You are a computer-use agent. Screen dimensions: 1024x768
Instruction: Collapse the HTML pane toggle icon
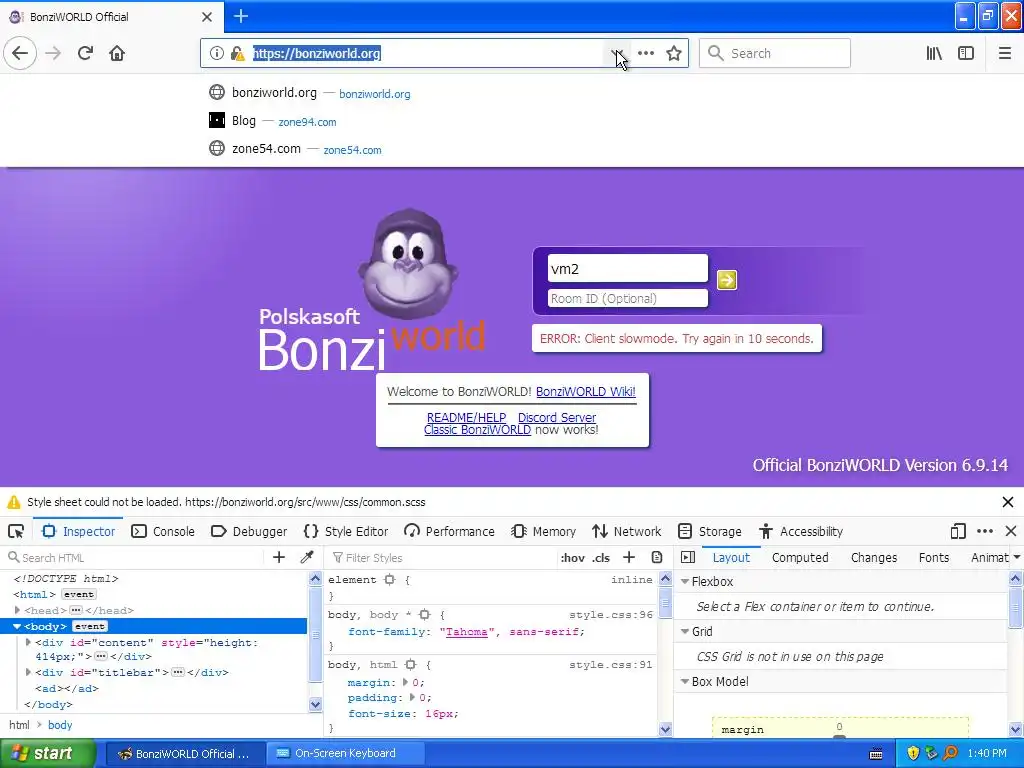point(688,557)
